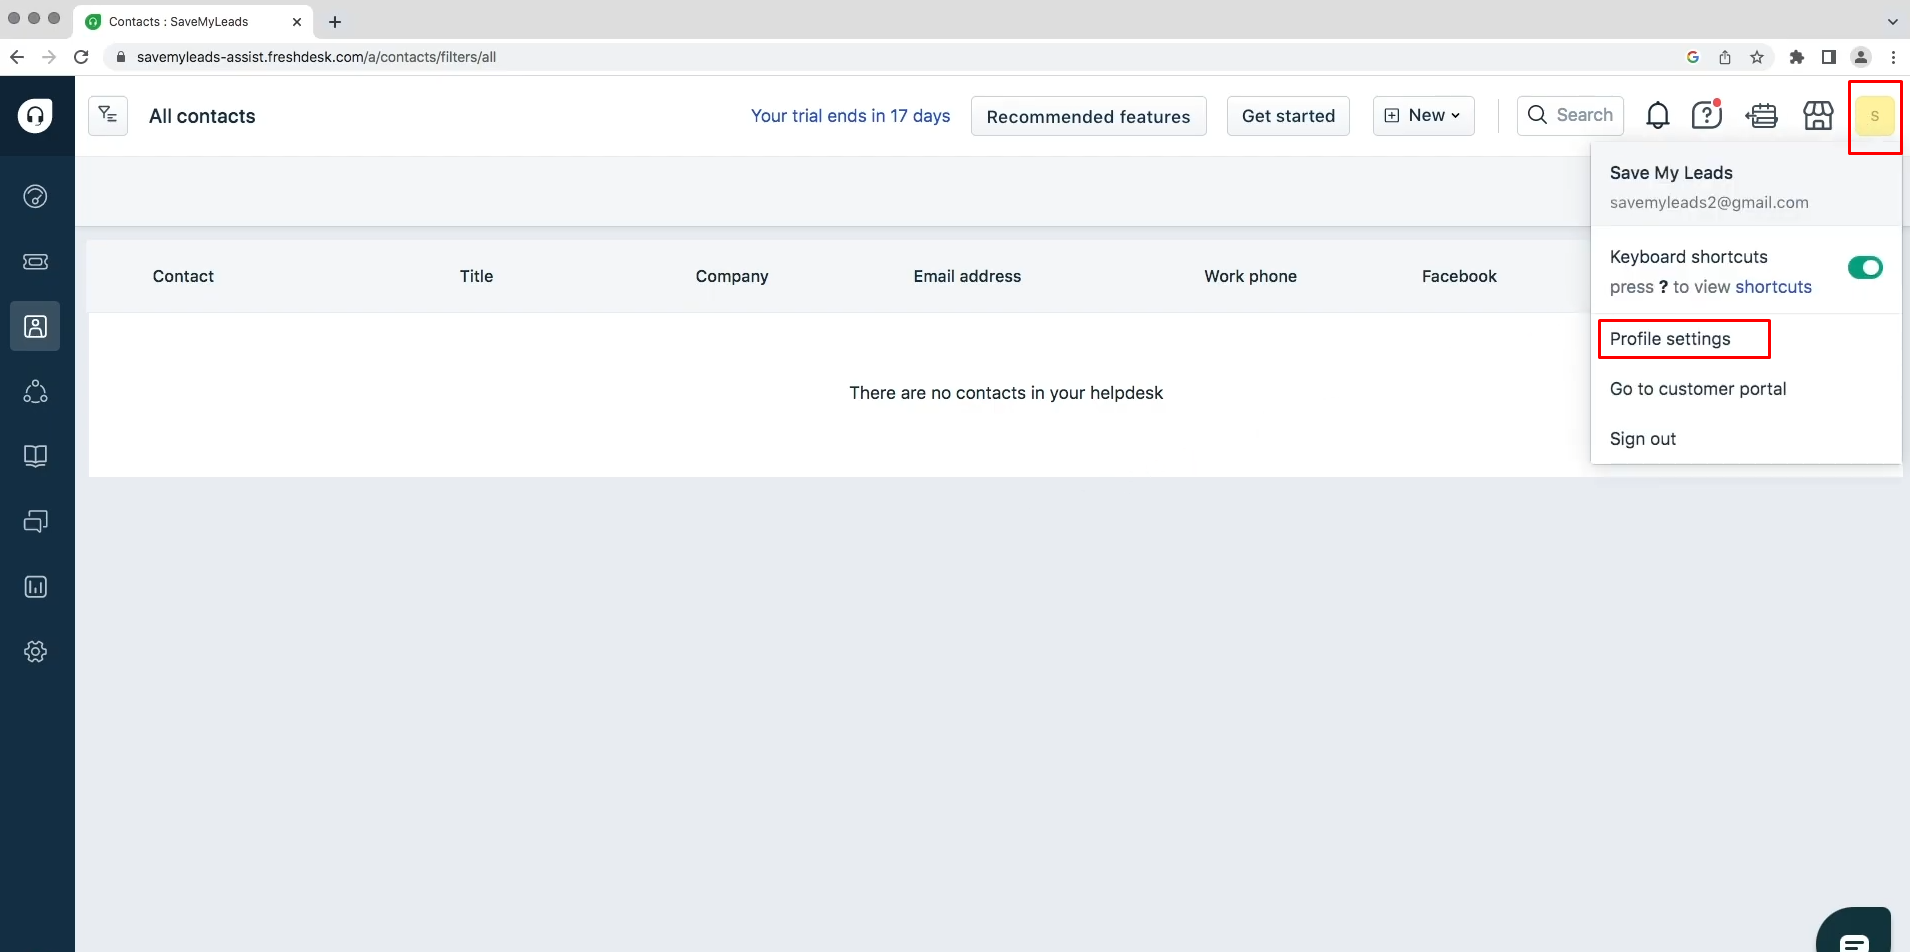Close the Contacts : SaveMyLeads tab
Screen dimensions: 1910x952
coord(297,21)
